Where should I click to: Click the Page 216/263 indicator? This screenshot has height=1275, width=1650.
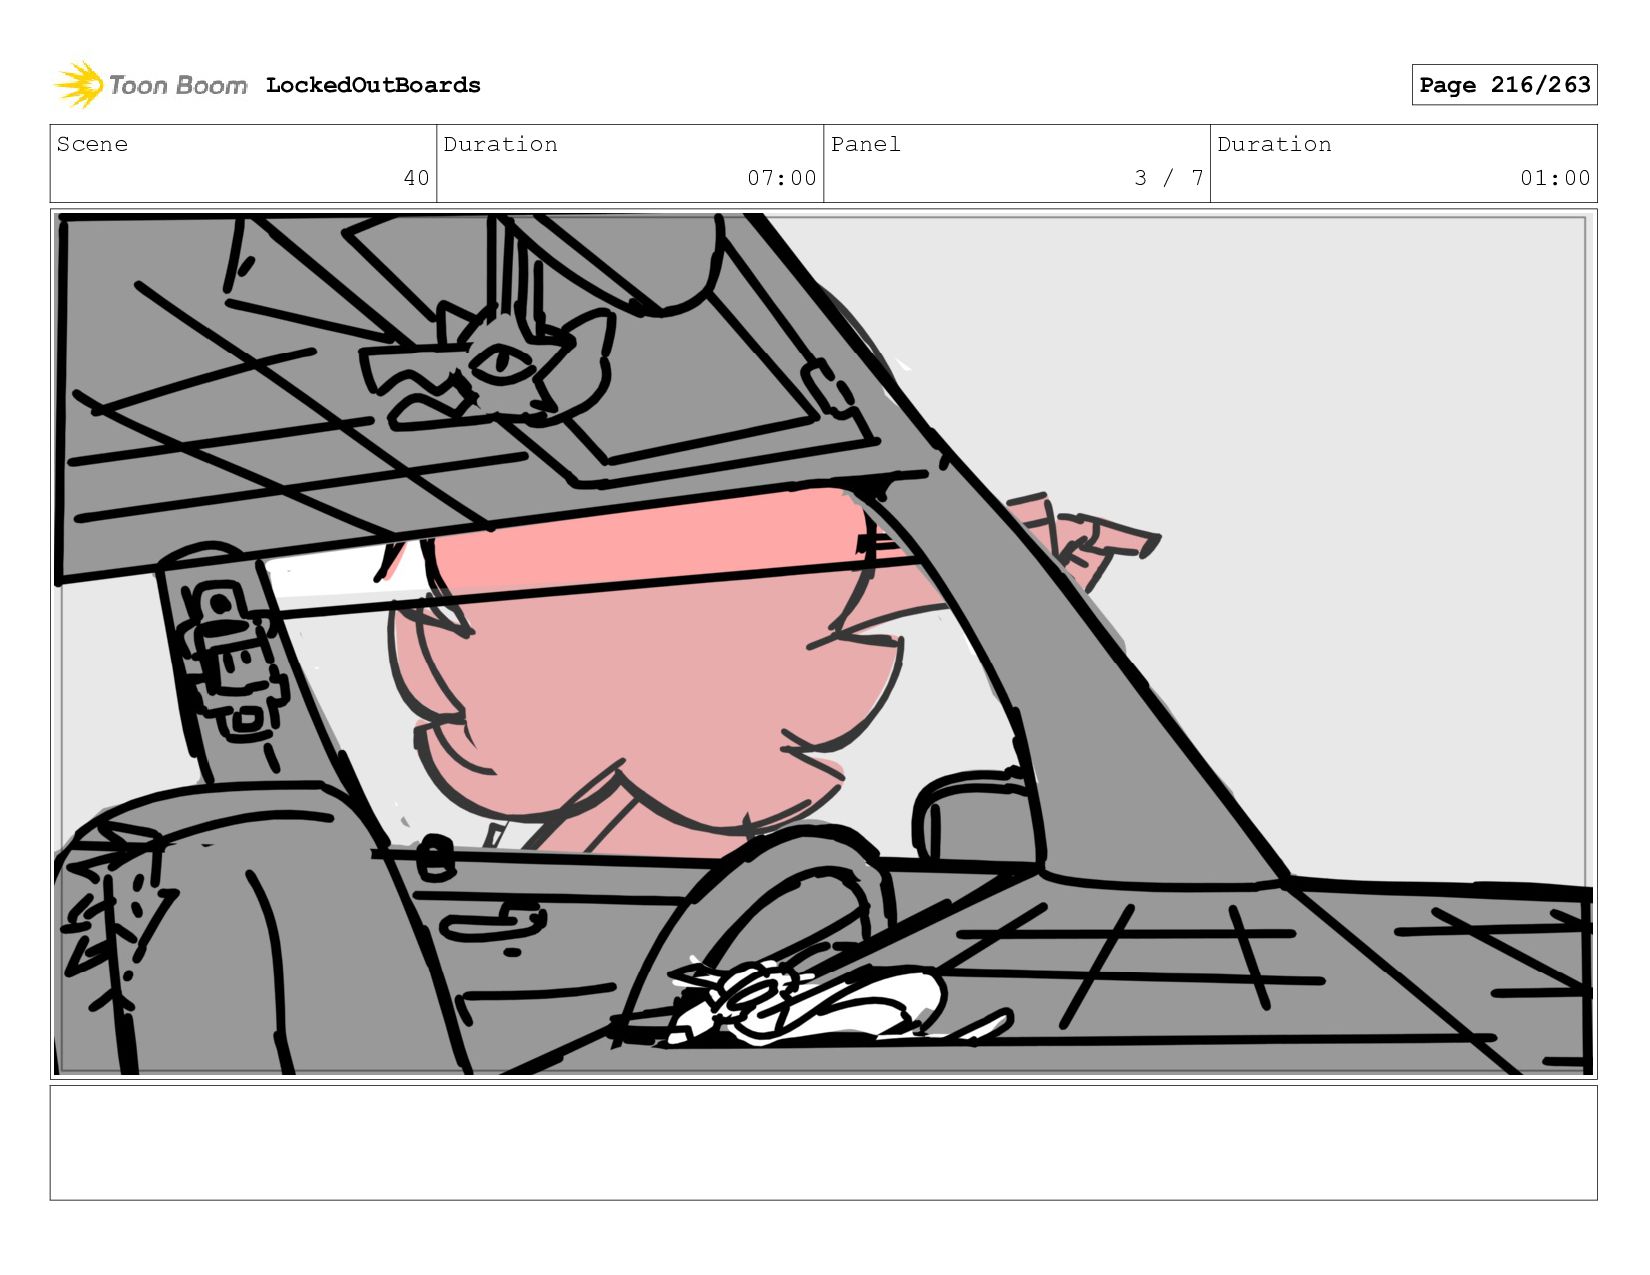click(x=1504, y=85)
